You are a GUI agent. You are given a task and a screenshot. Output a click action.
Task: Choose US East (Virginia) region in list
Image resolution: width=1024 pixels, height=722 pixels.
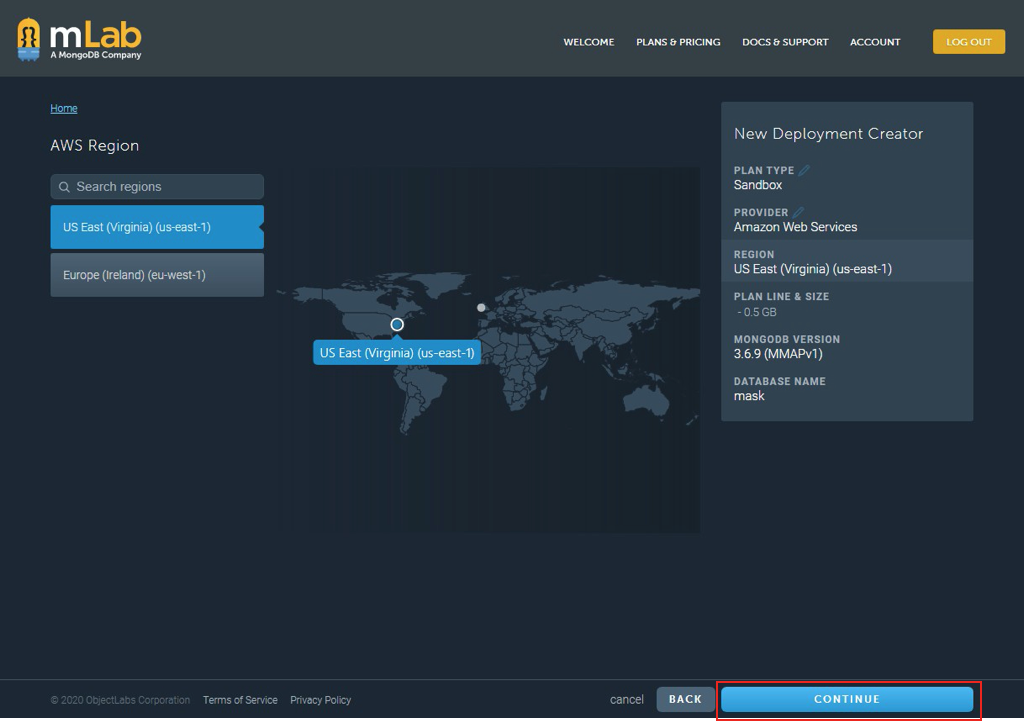(157, 227)
